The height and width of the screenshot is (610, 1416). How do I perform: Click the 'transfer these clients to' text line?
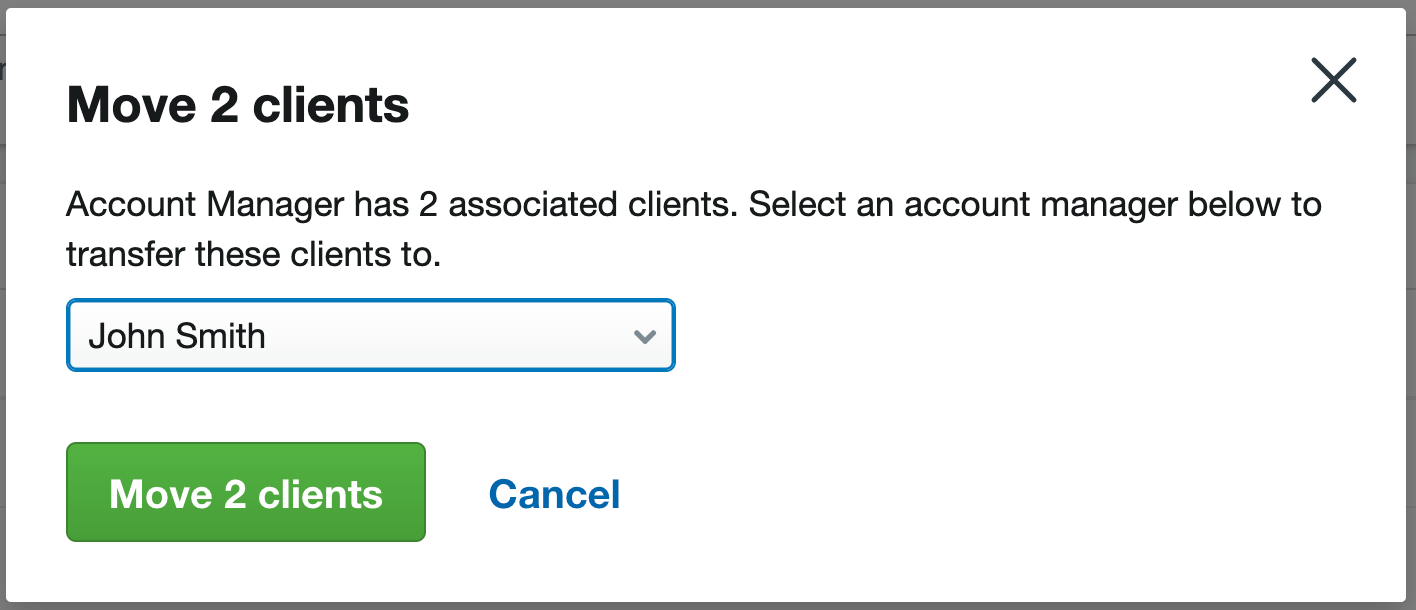[254, 255]
